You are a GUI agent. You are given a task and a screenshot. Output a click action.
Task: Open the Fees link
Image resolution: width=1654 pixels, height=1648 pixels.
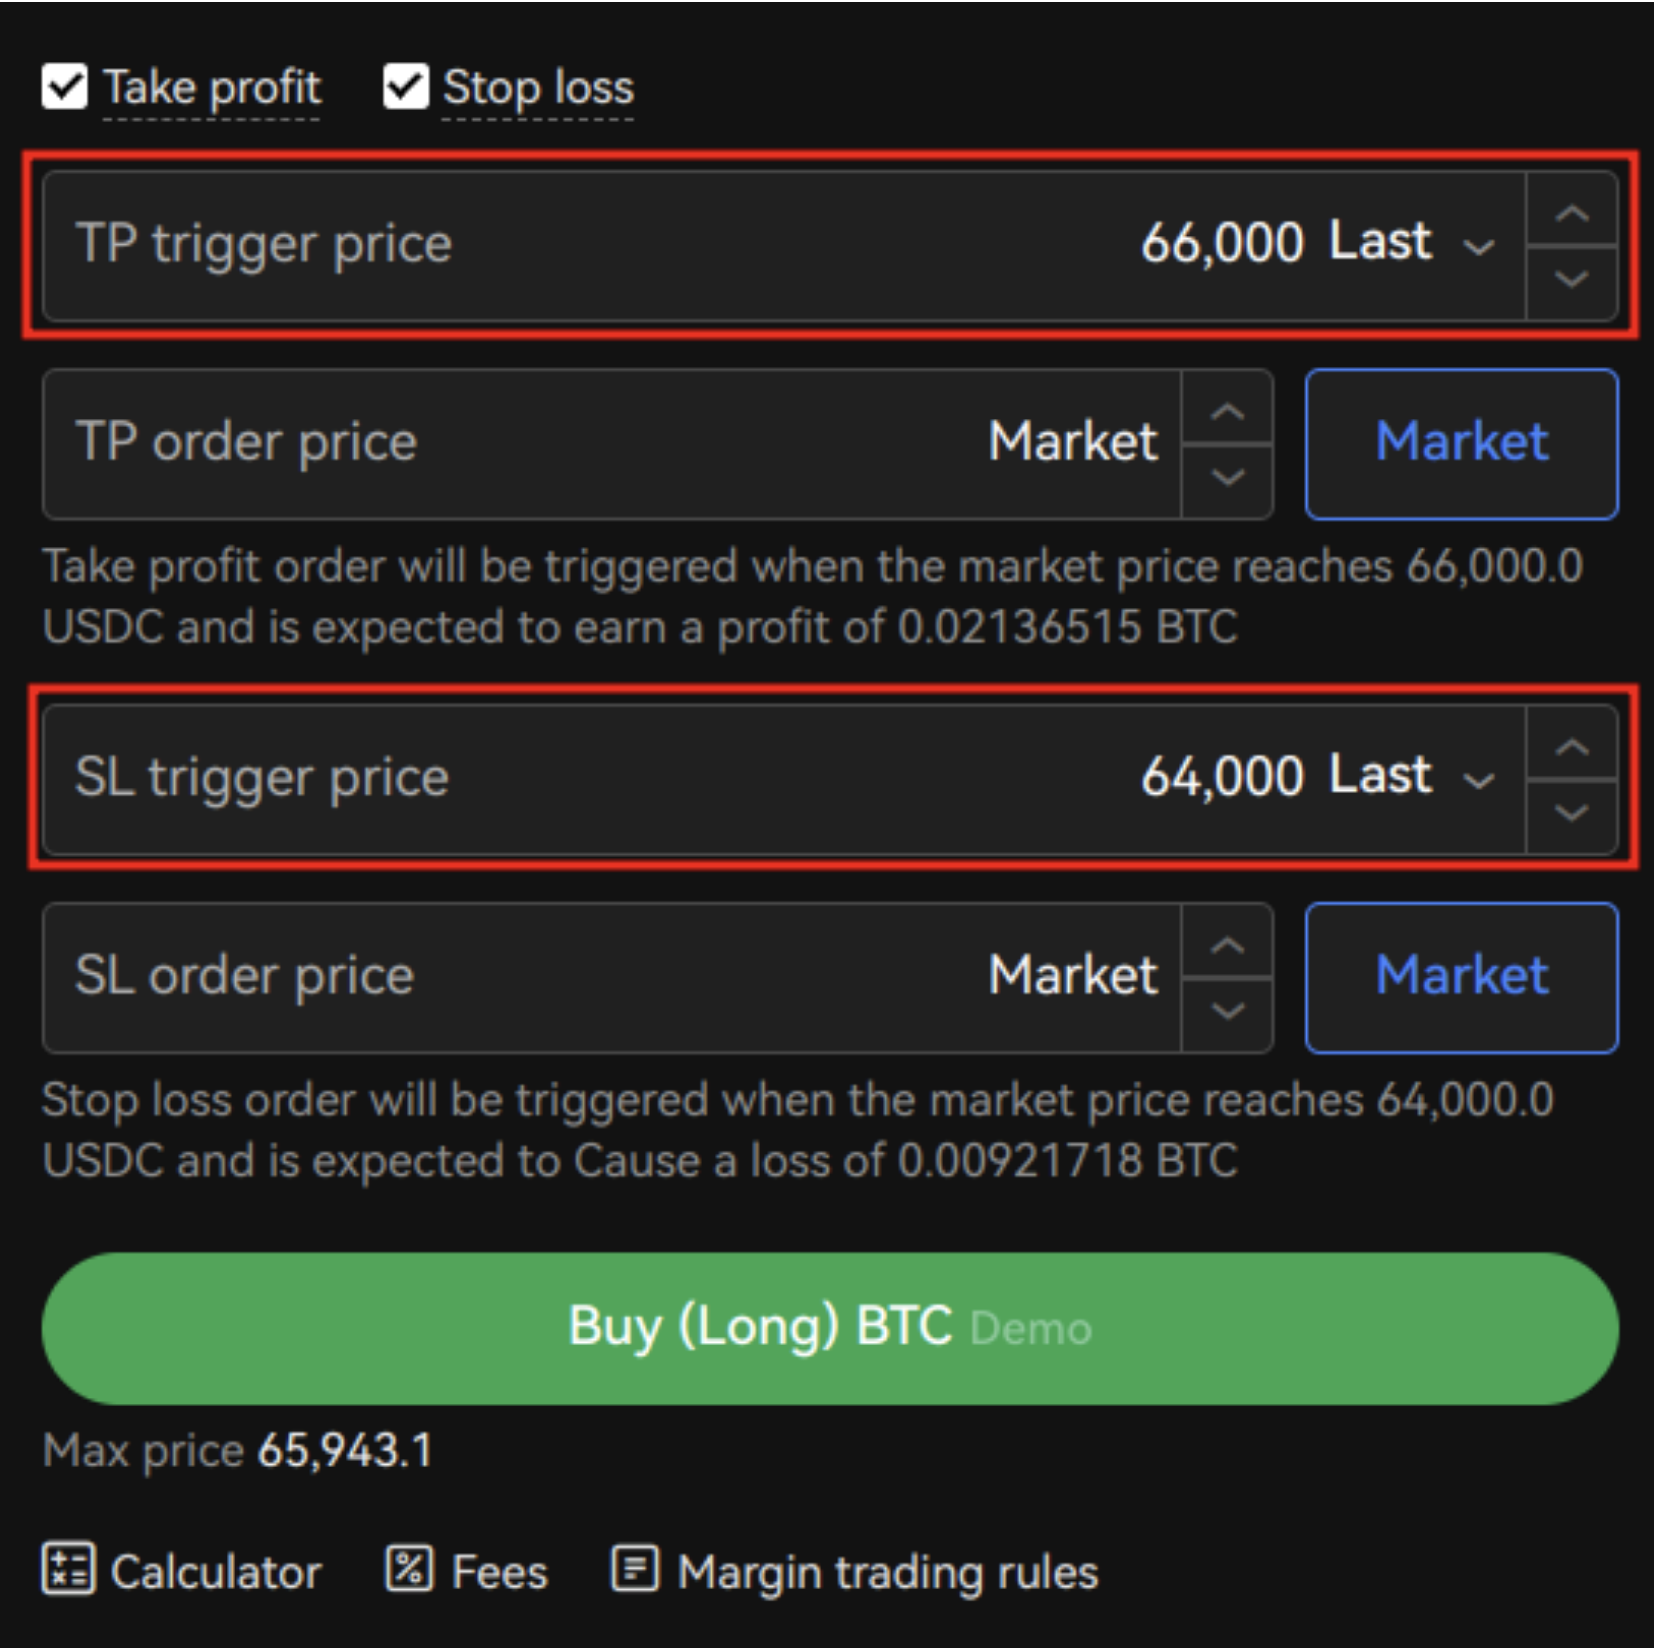coord(499,1572)
